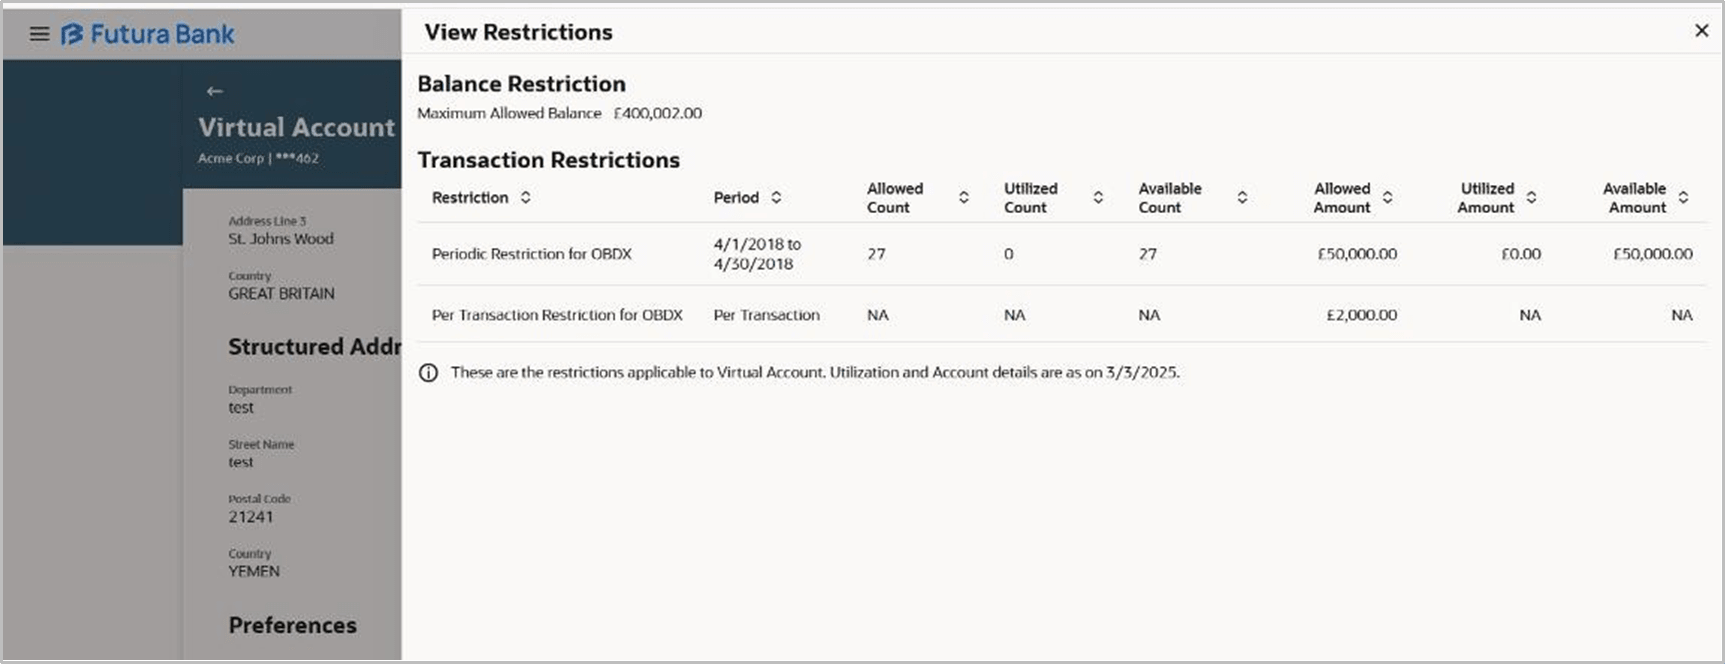This screenshot has height=664, width=1725.
Task: Toggle sort on Allowed Amount column
Action: [x=1386, y=197]
